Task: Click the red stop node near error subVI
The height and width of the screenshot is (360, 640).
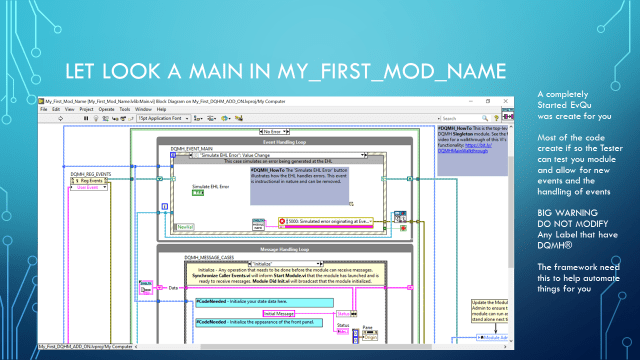Action: (x=403, y=228)
